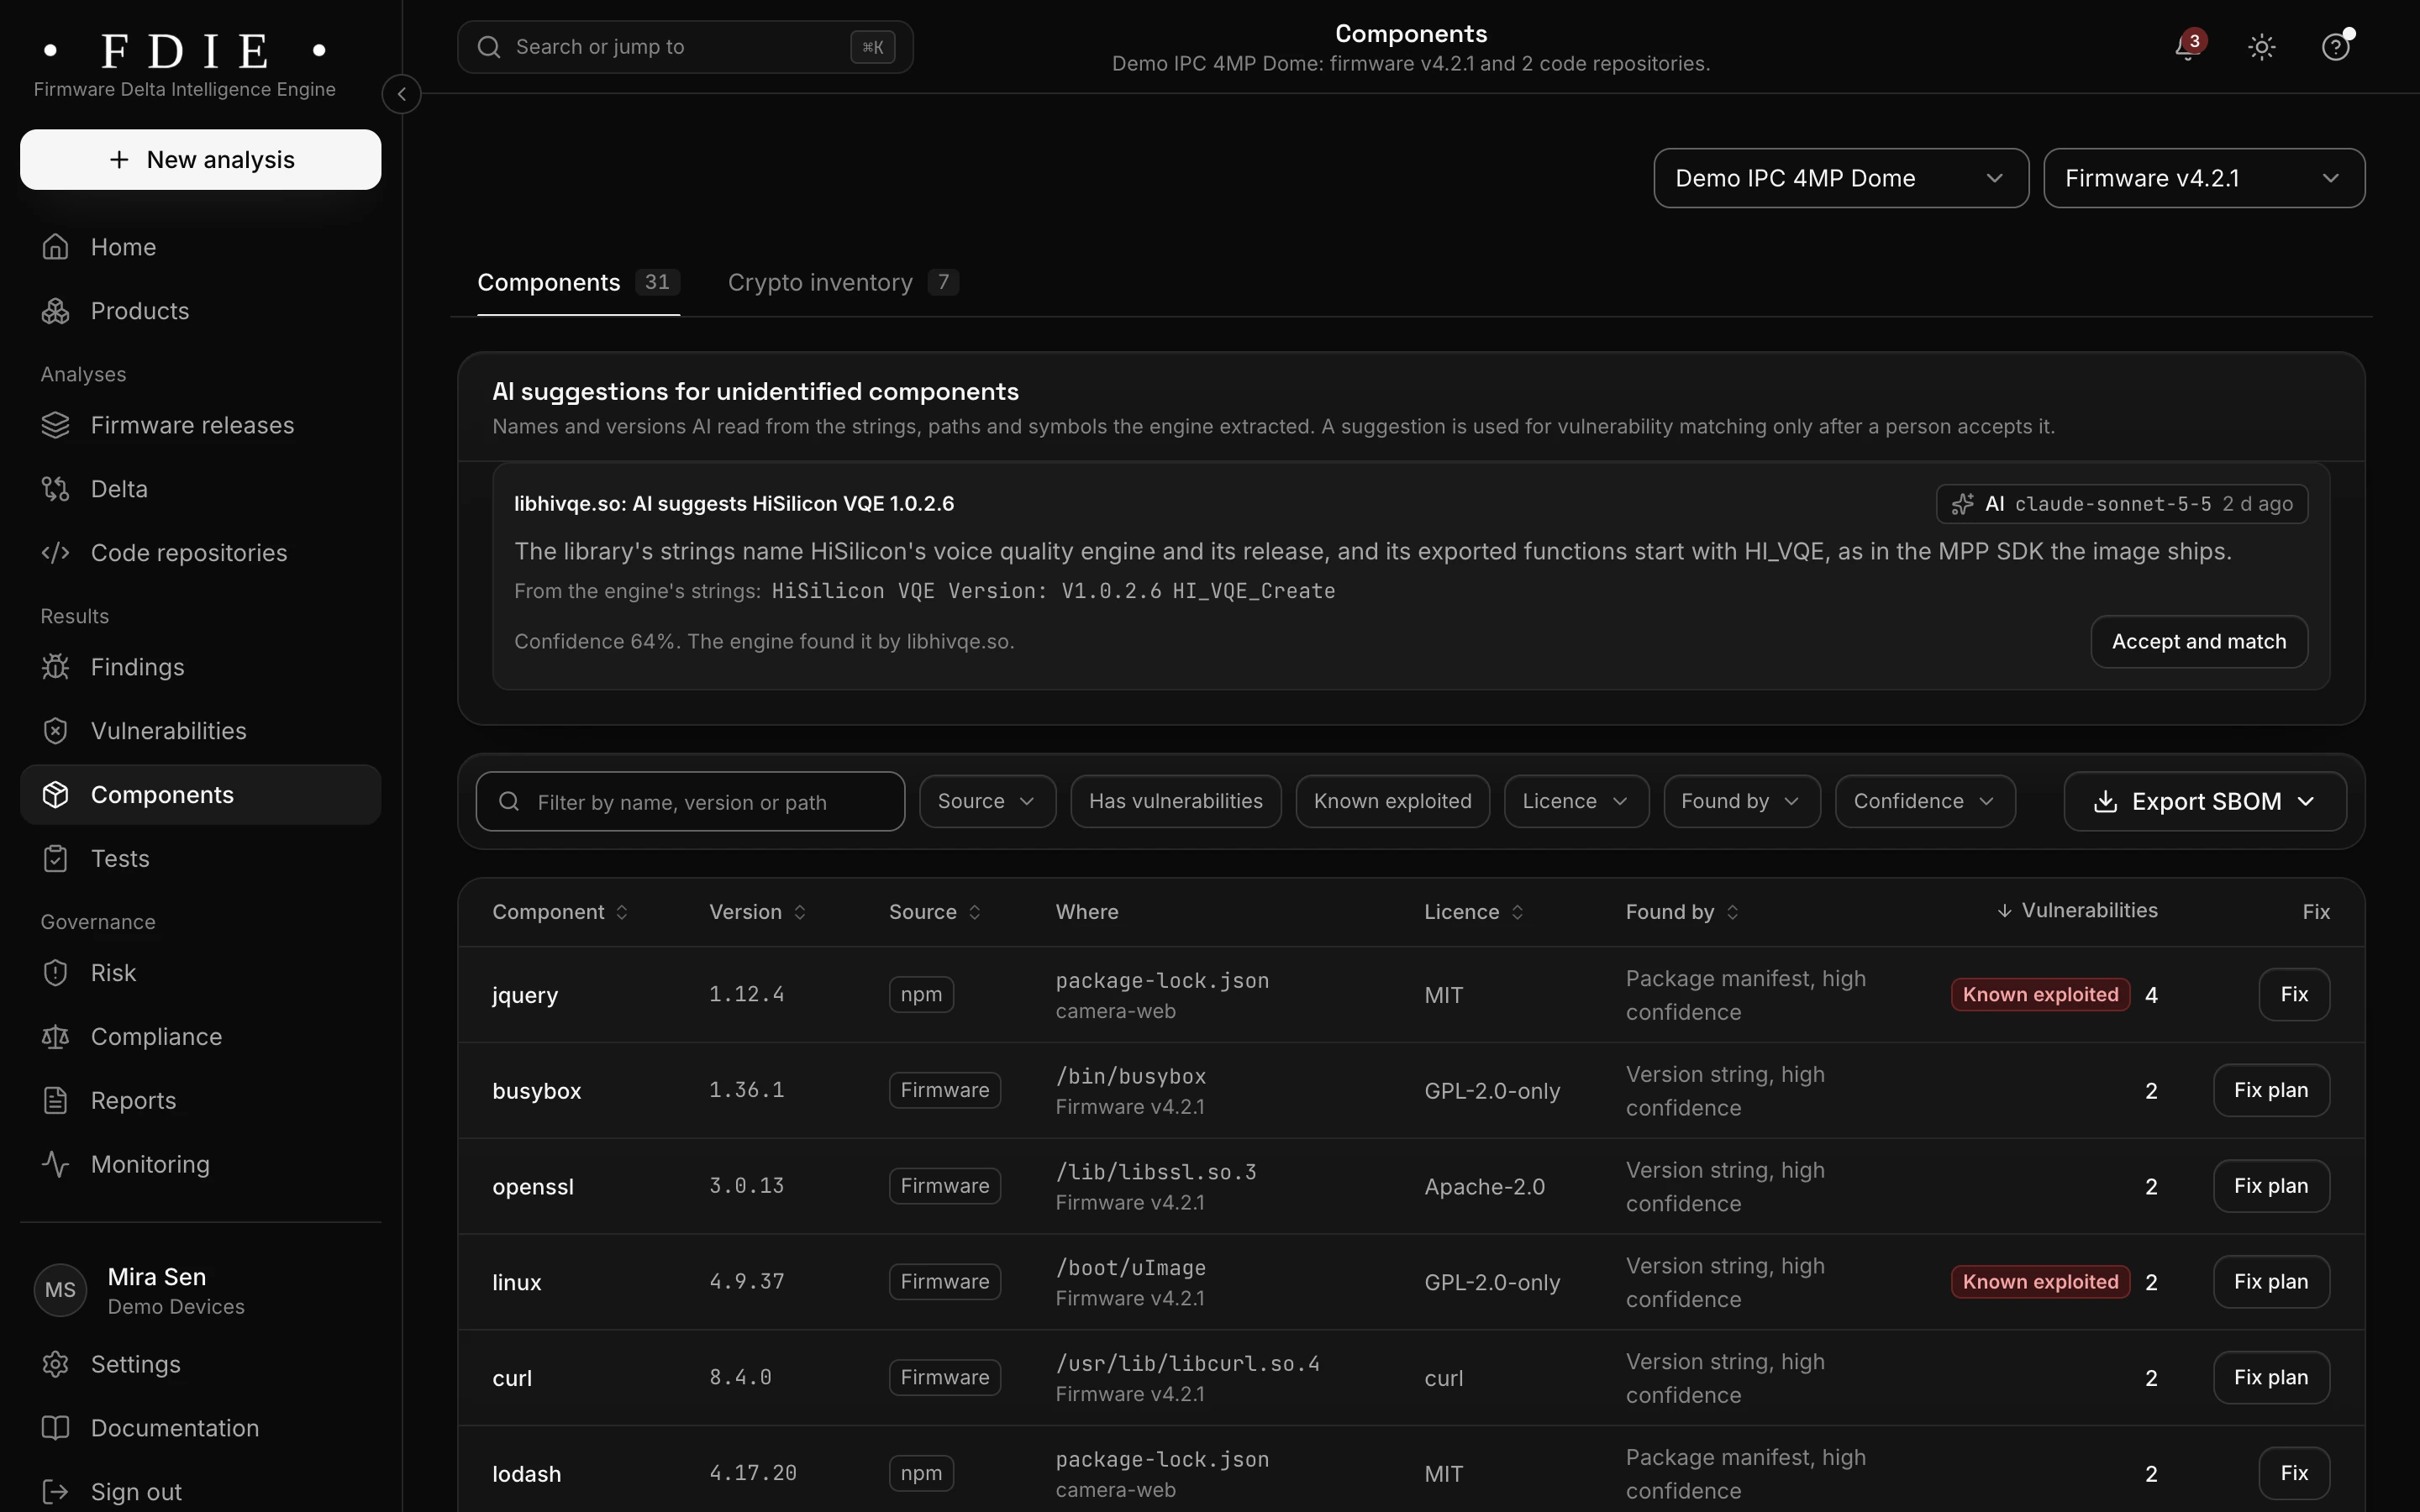Image resolution: width=2420 pixels, height=1512 pixels.
Task: Click the New analysis button
Action: click(x=201, y=160)
